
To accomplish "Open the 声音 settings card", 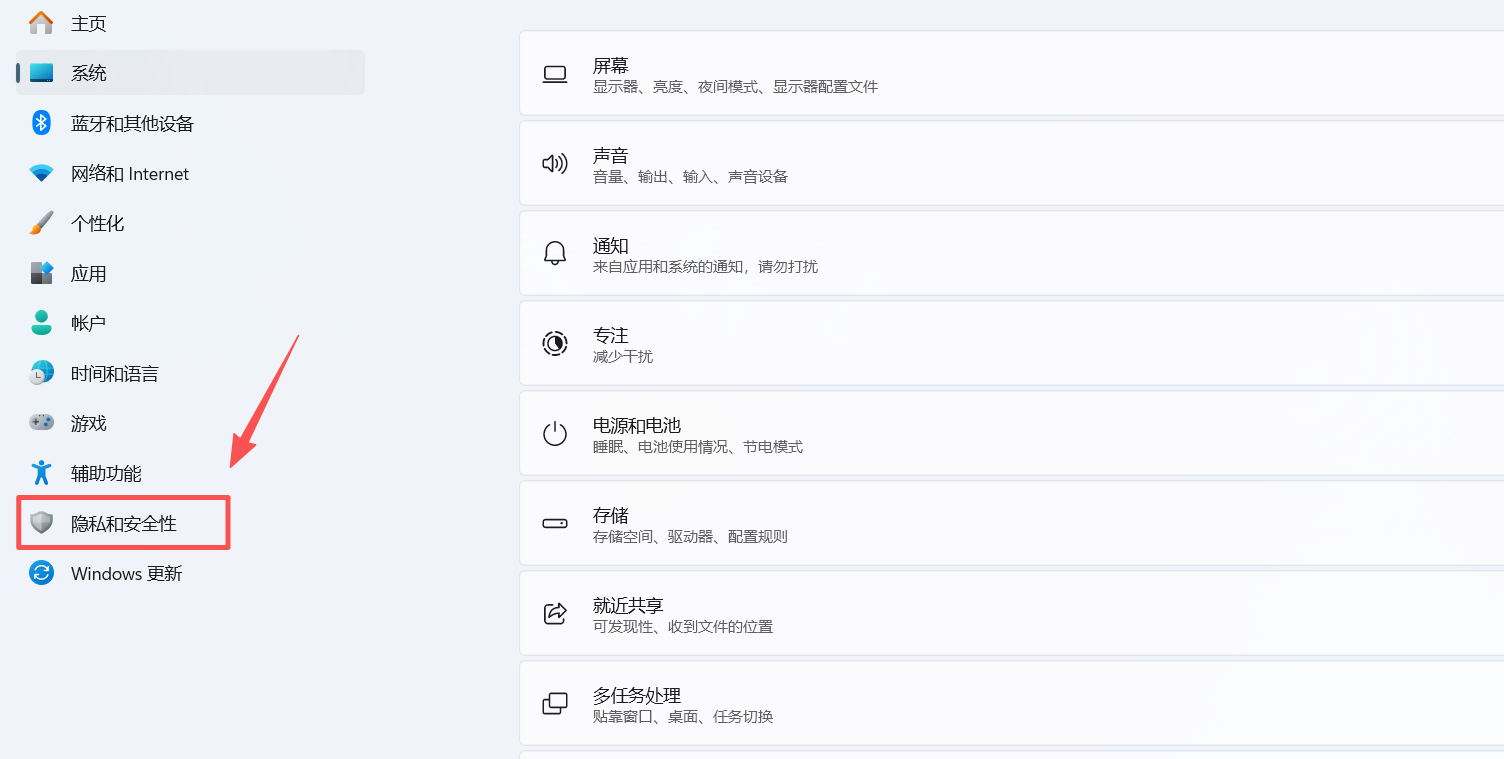I will coord(1012,163).
